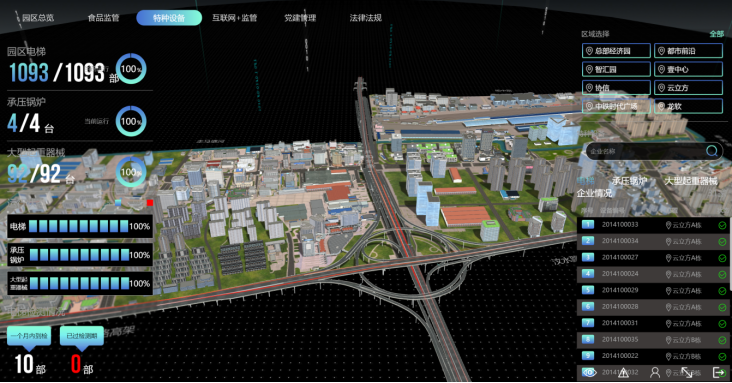Click the user profile icon
This screenshot has width=732, height=383.
(655, 372)
